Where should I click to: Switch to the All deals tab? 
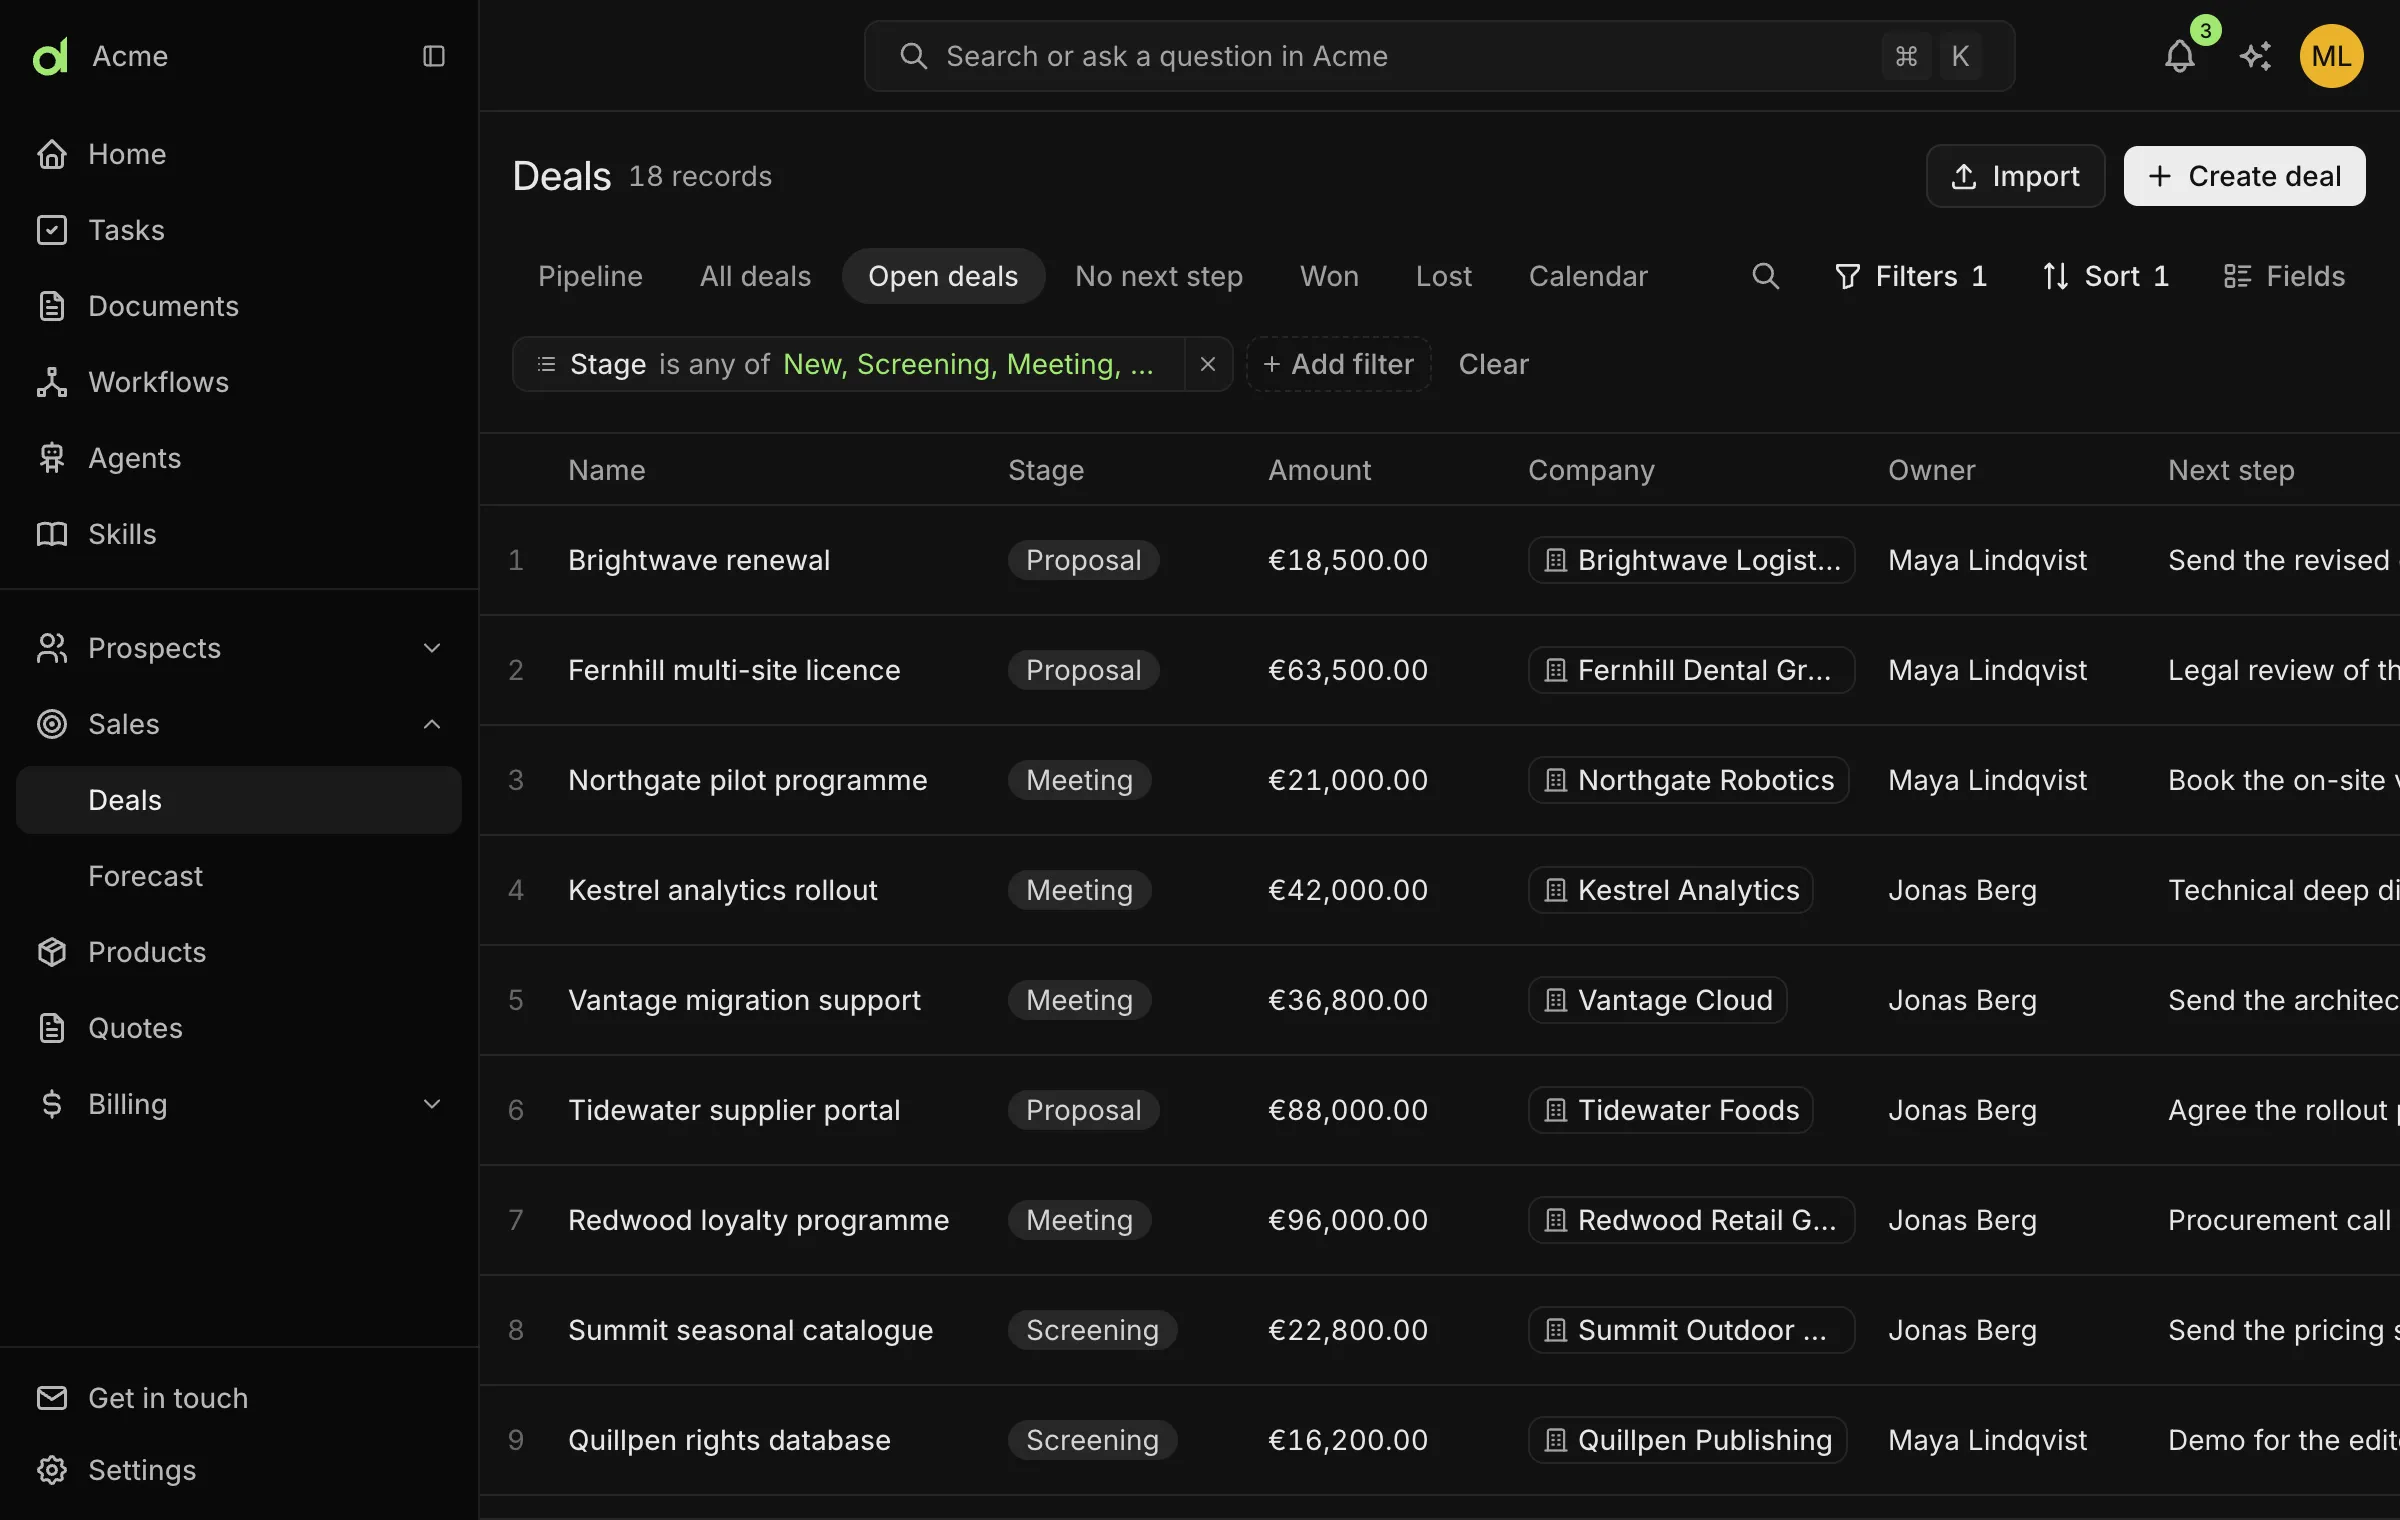pyautogui.click(x=755, y=276)
